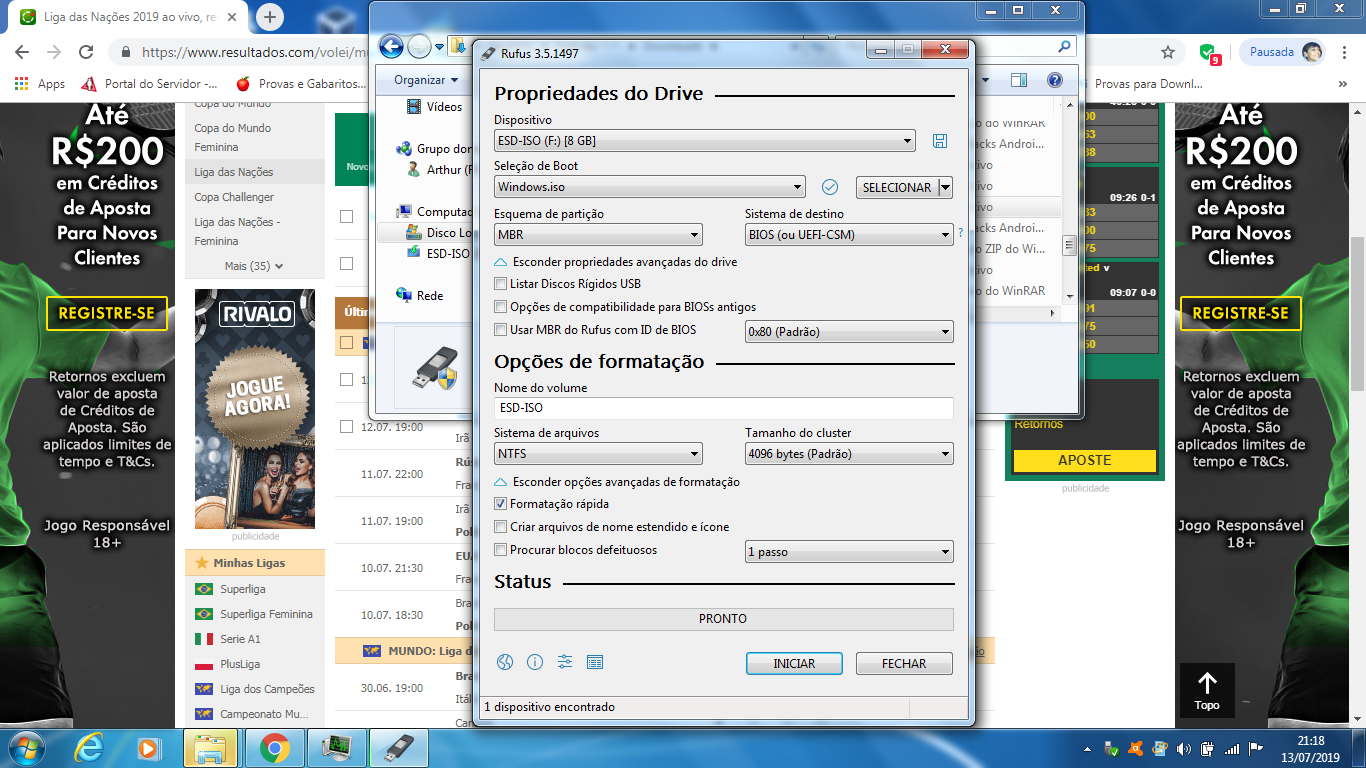This screenshot has height=768, width=1366.
Task: Collapse advanced drive properties section
Action: [x=617, y=262]
